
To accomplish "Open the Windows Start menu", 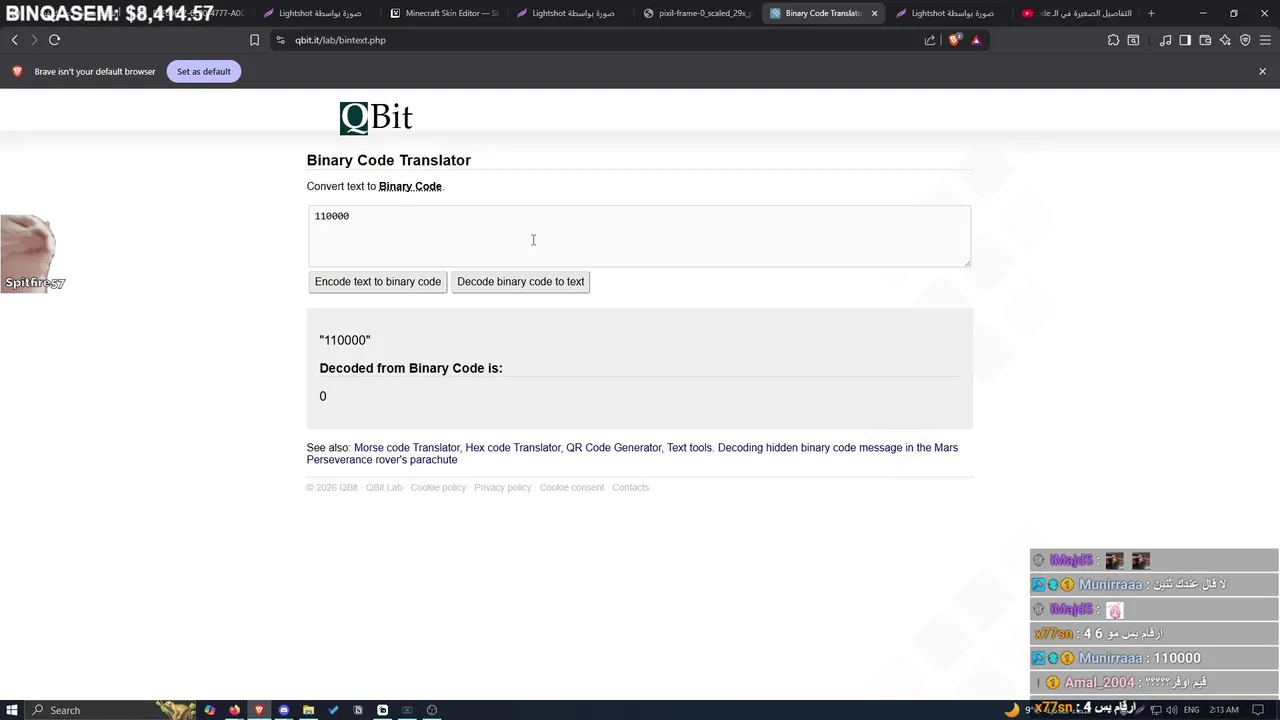I will pyautogui.click(x=12, y=710).
